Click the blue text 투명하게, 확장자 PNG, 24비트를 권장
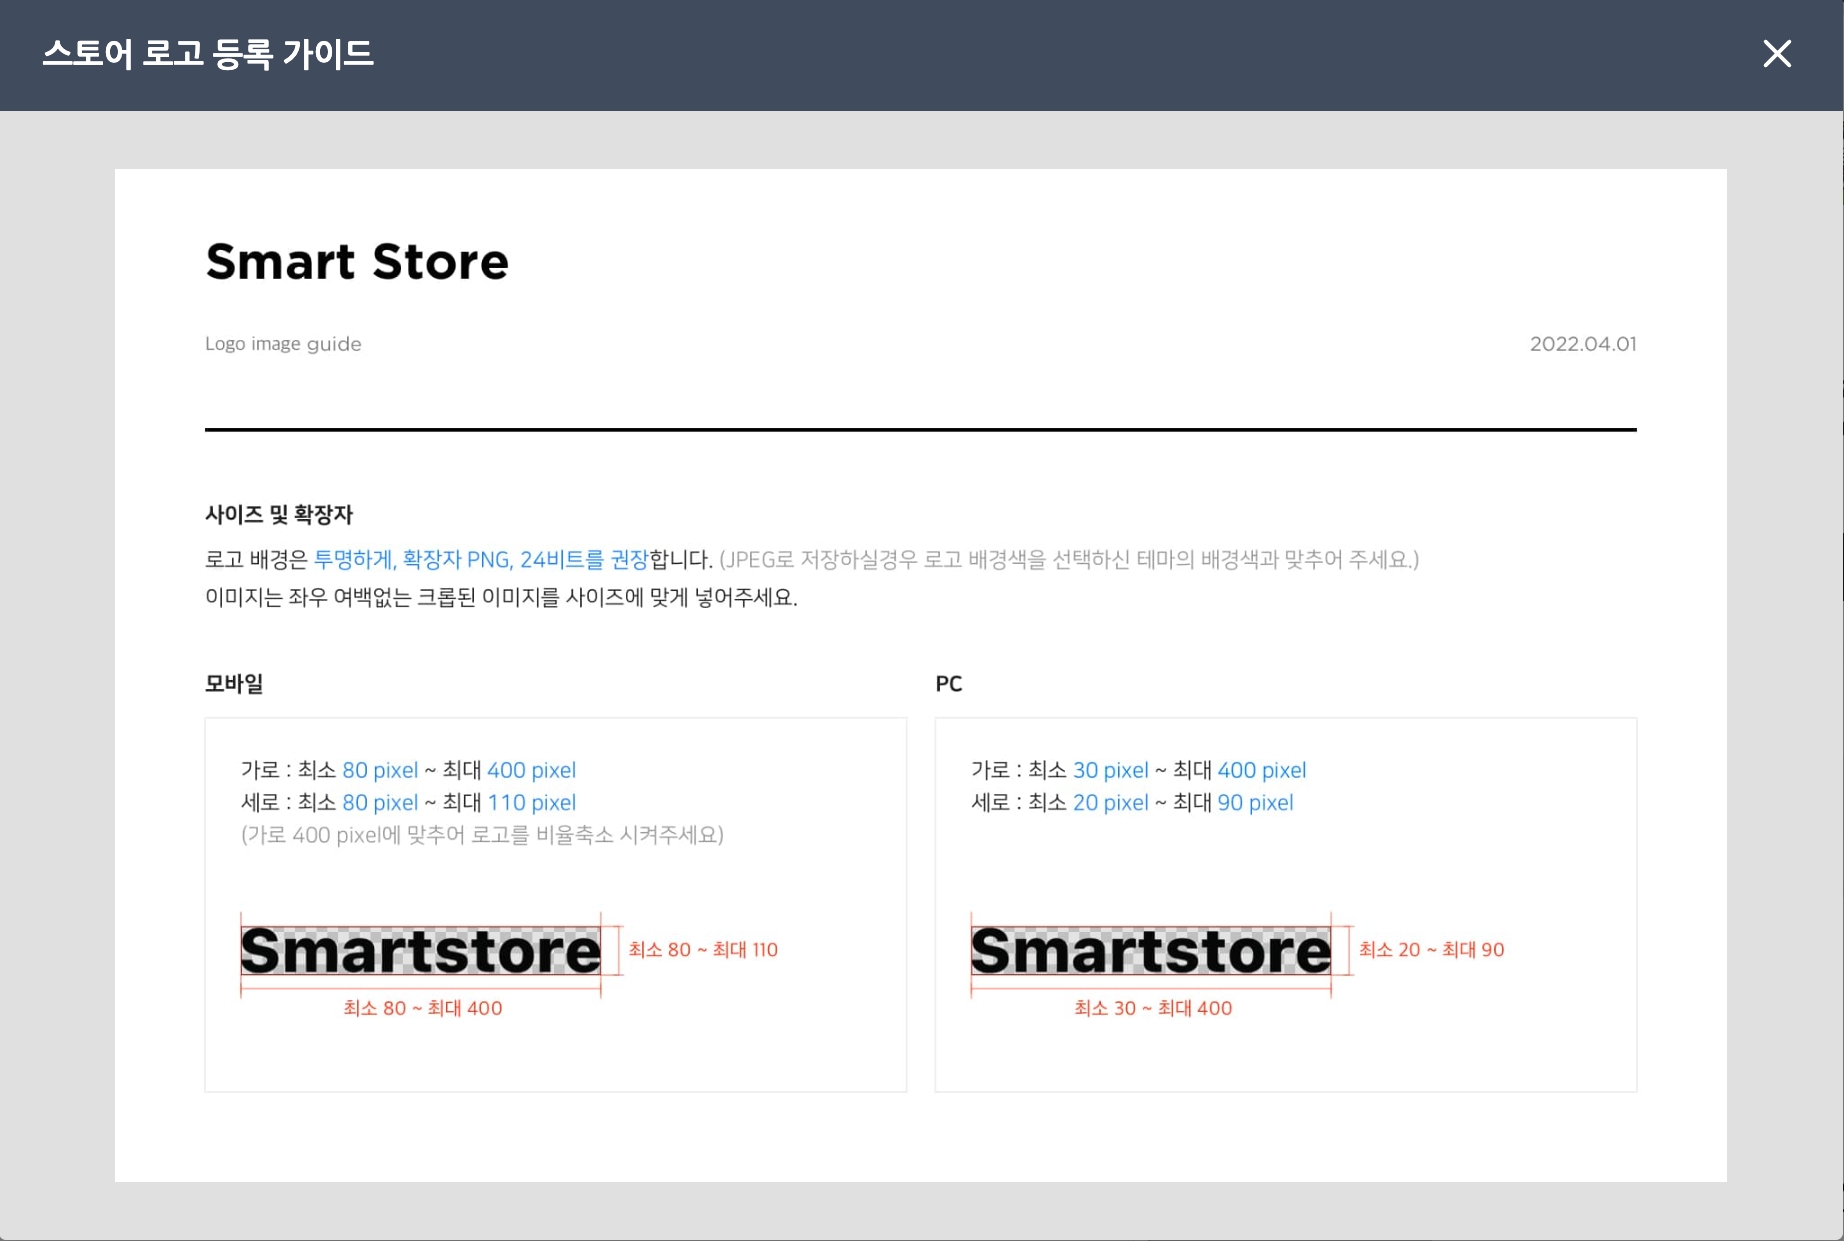 (x=481, y=559)
